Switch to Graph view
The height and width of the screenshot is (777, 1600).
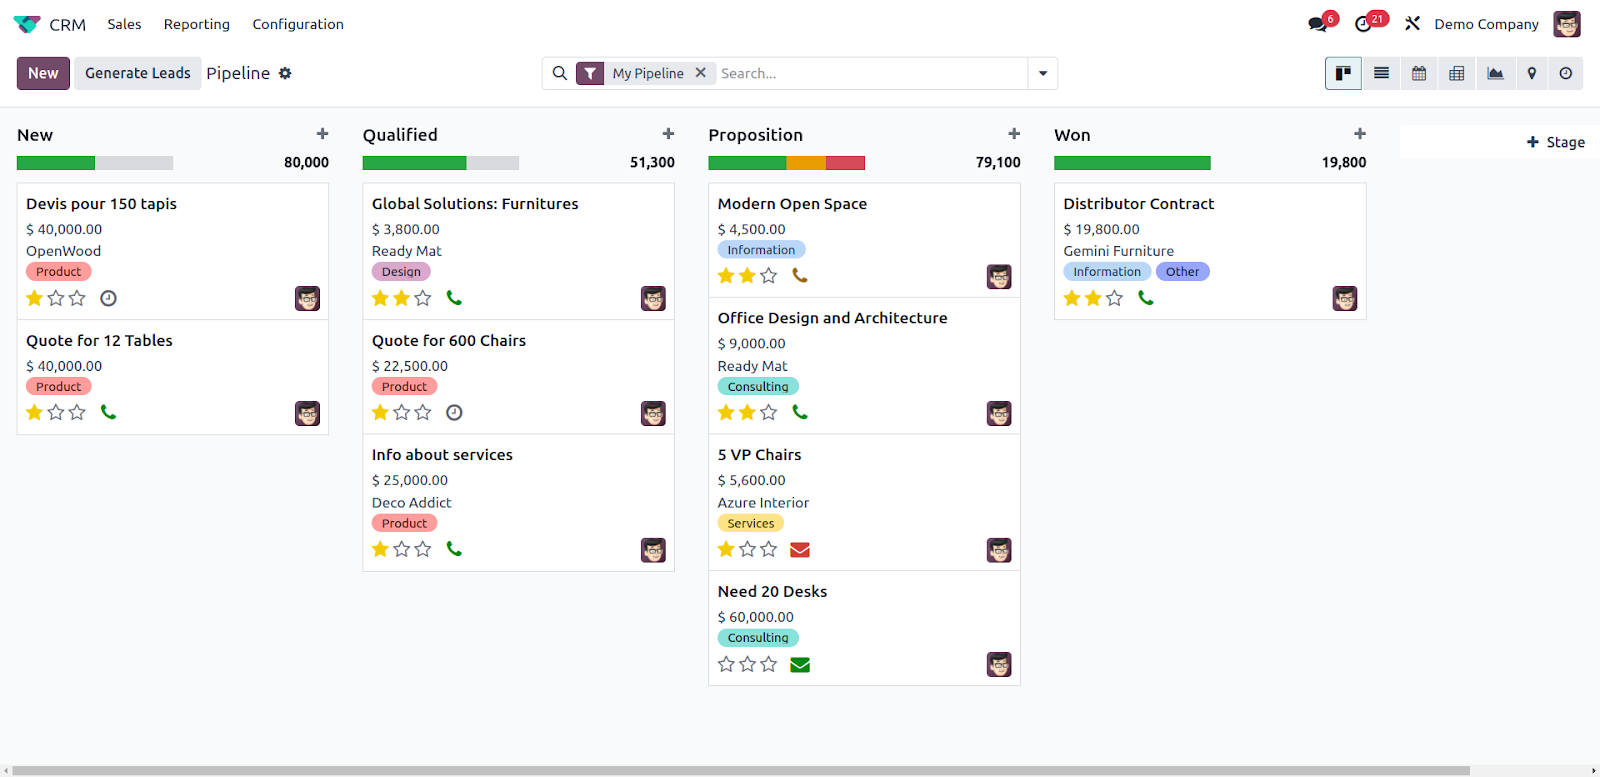(1495, 73)
